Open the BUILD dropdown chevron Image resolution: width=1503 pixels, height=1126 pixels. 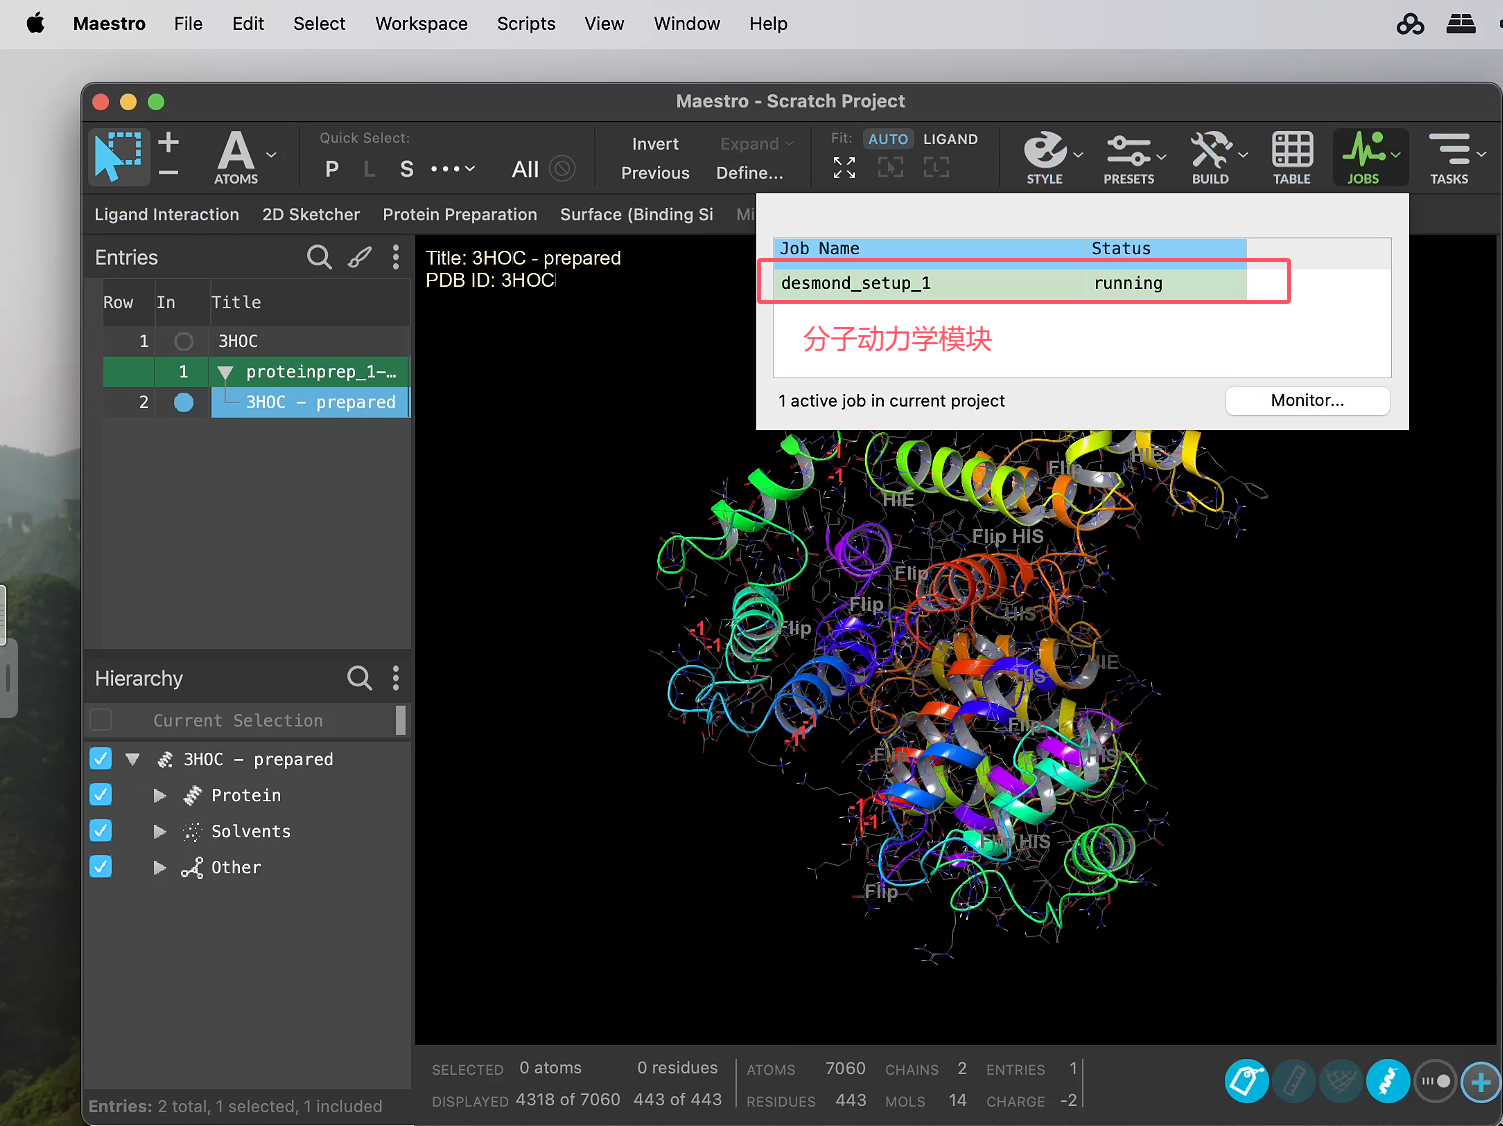[x=1243, y=155]
